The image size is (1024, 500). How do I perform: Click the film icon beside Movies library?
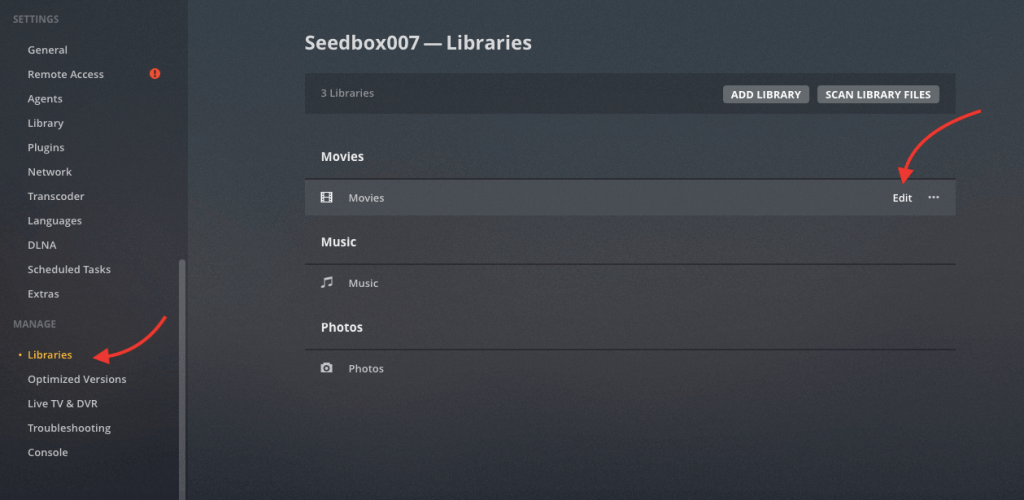point(326,198)
